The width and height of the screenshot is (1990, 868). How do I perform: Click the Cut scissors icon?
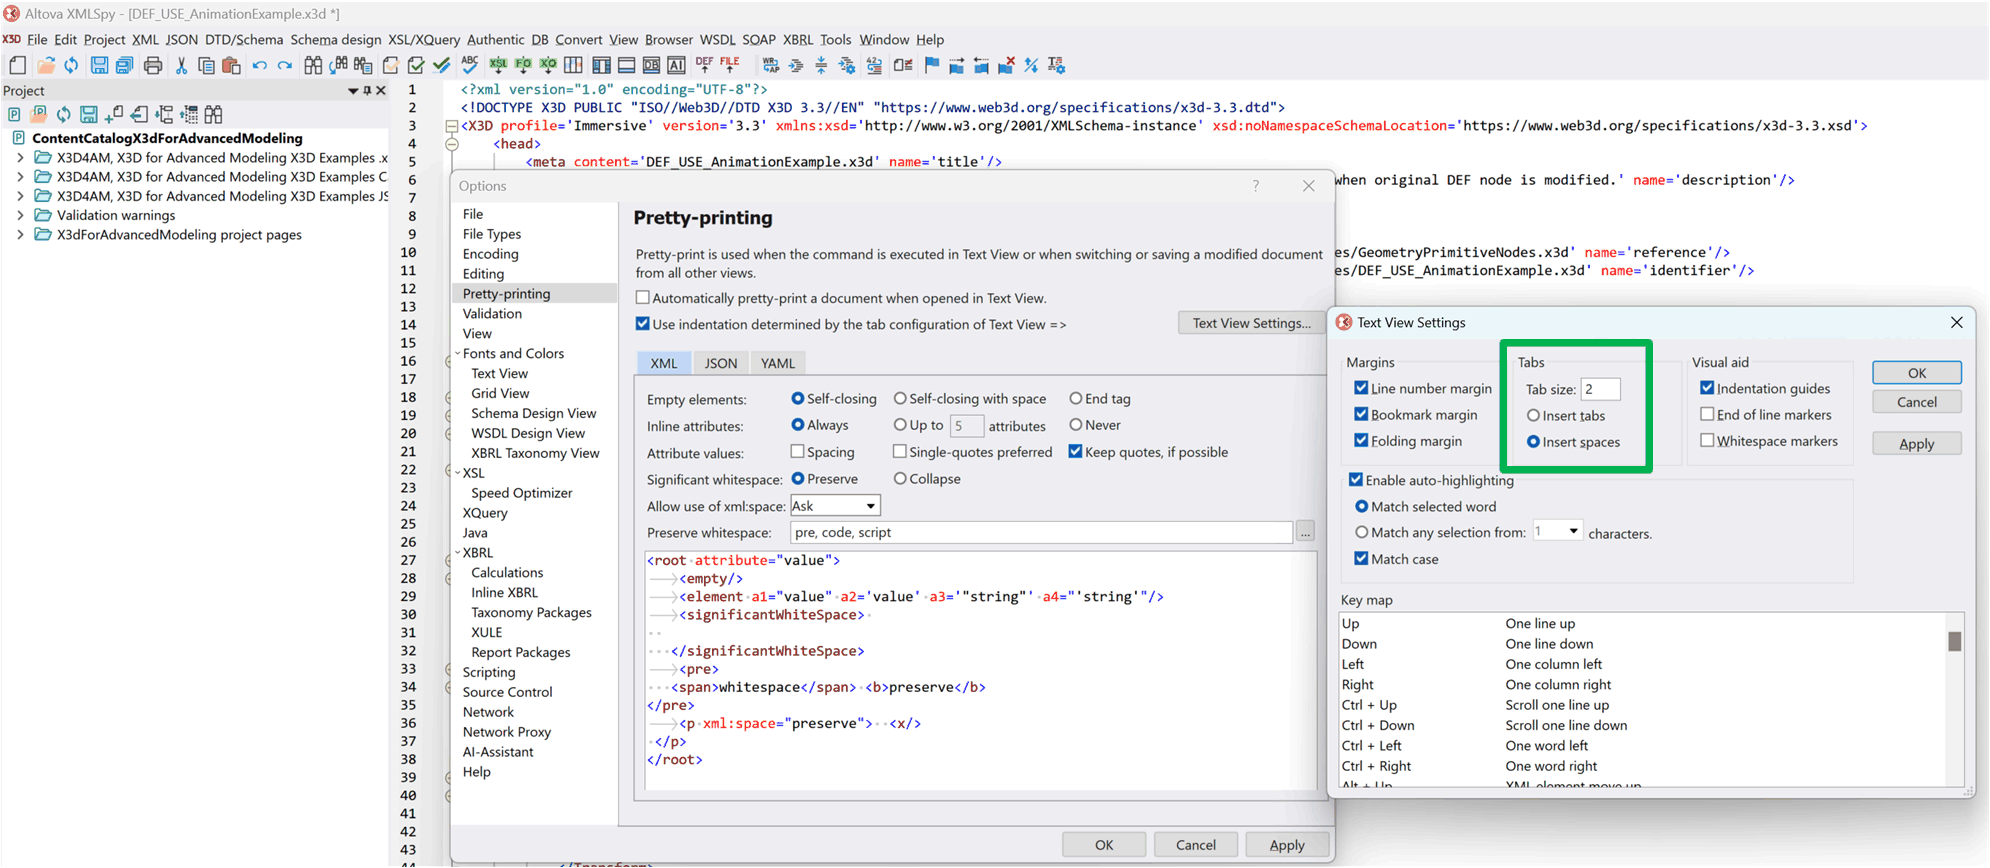(181, 66)
